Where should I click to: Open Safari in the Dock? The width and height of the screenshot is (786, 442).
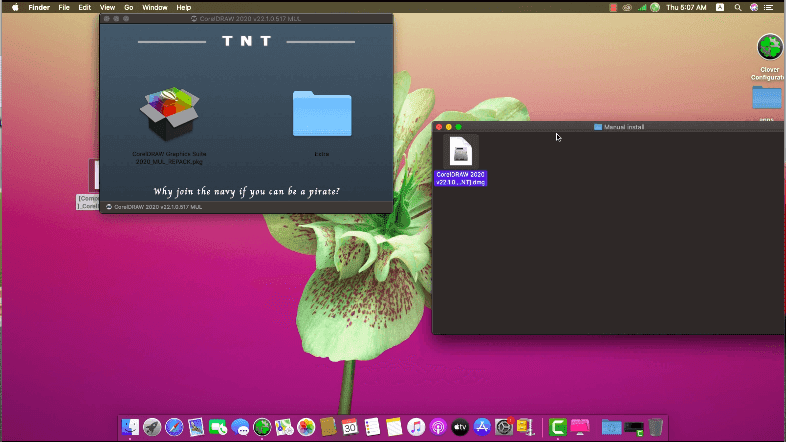[x=174, y=427]
